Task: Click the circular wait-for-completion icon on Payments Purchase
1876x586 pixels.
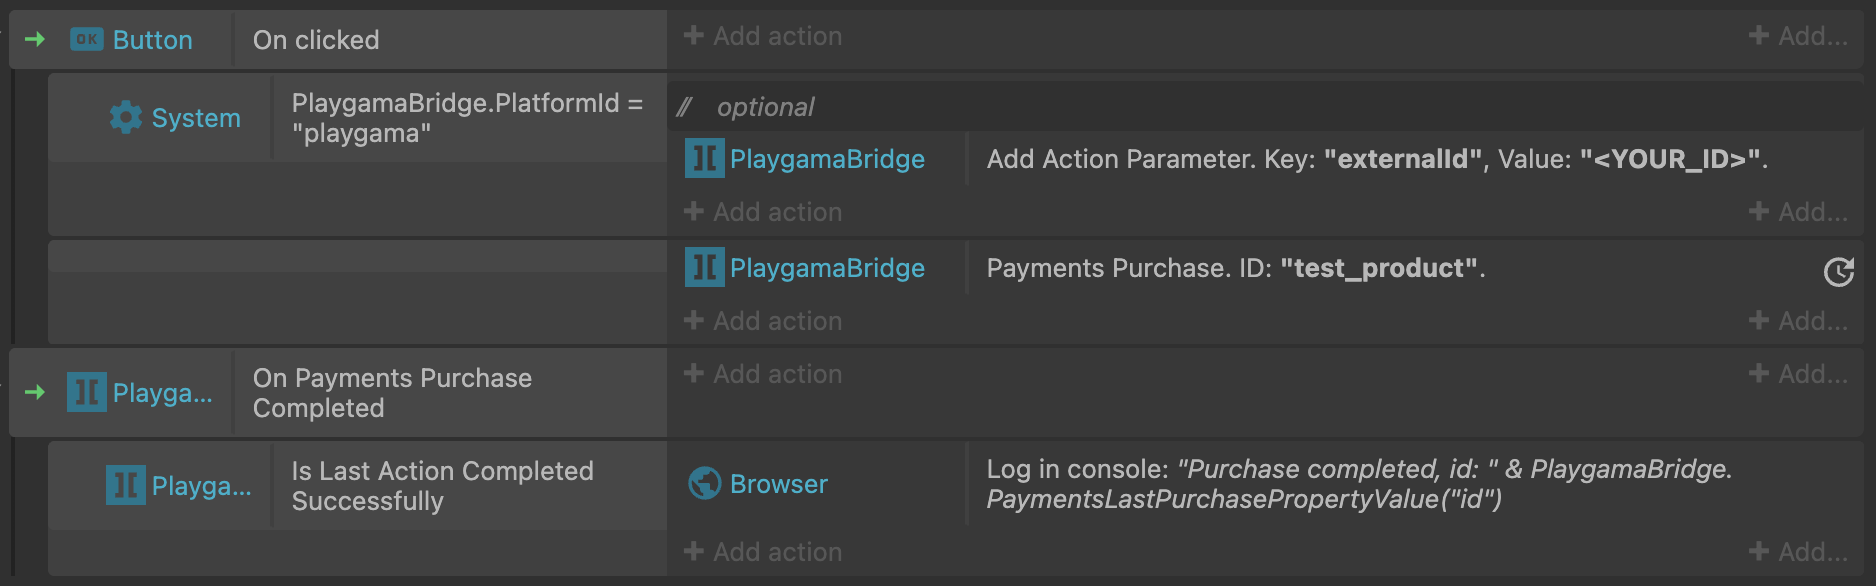Action: pyautogui.click(x=1839, y=271)
